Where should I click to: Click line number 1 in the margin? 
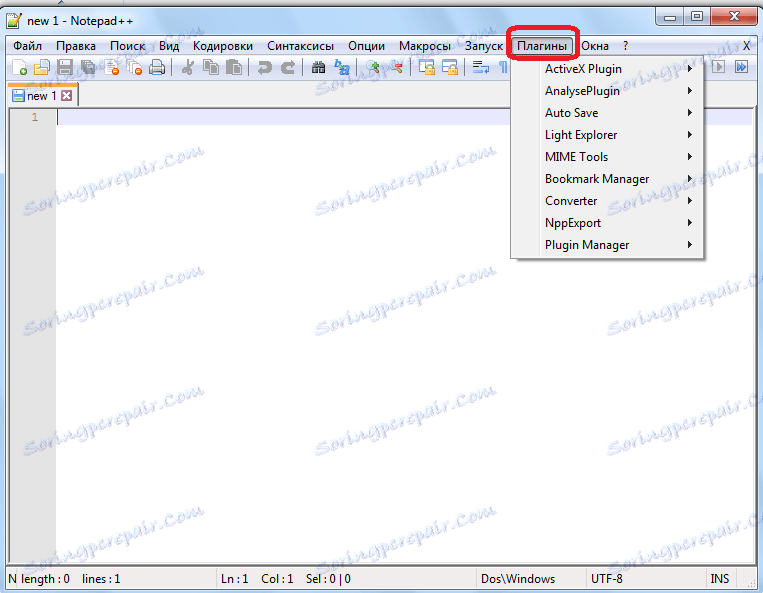point(35,117)
